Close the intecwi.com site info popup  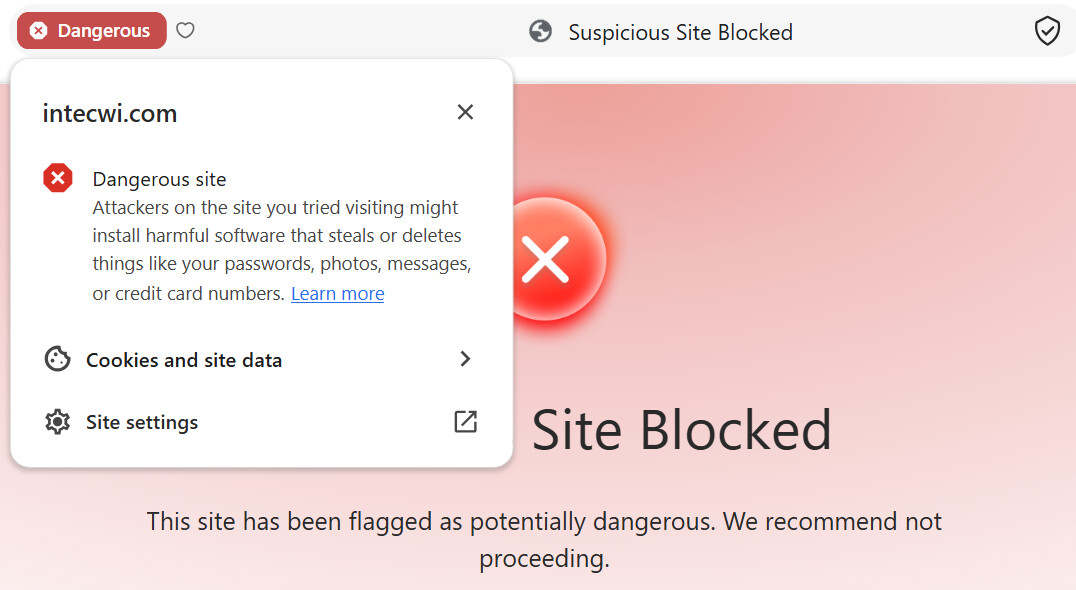465,112
